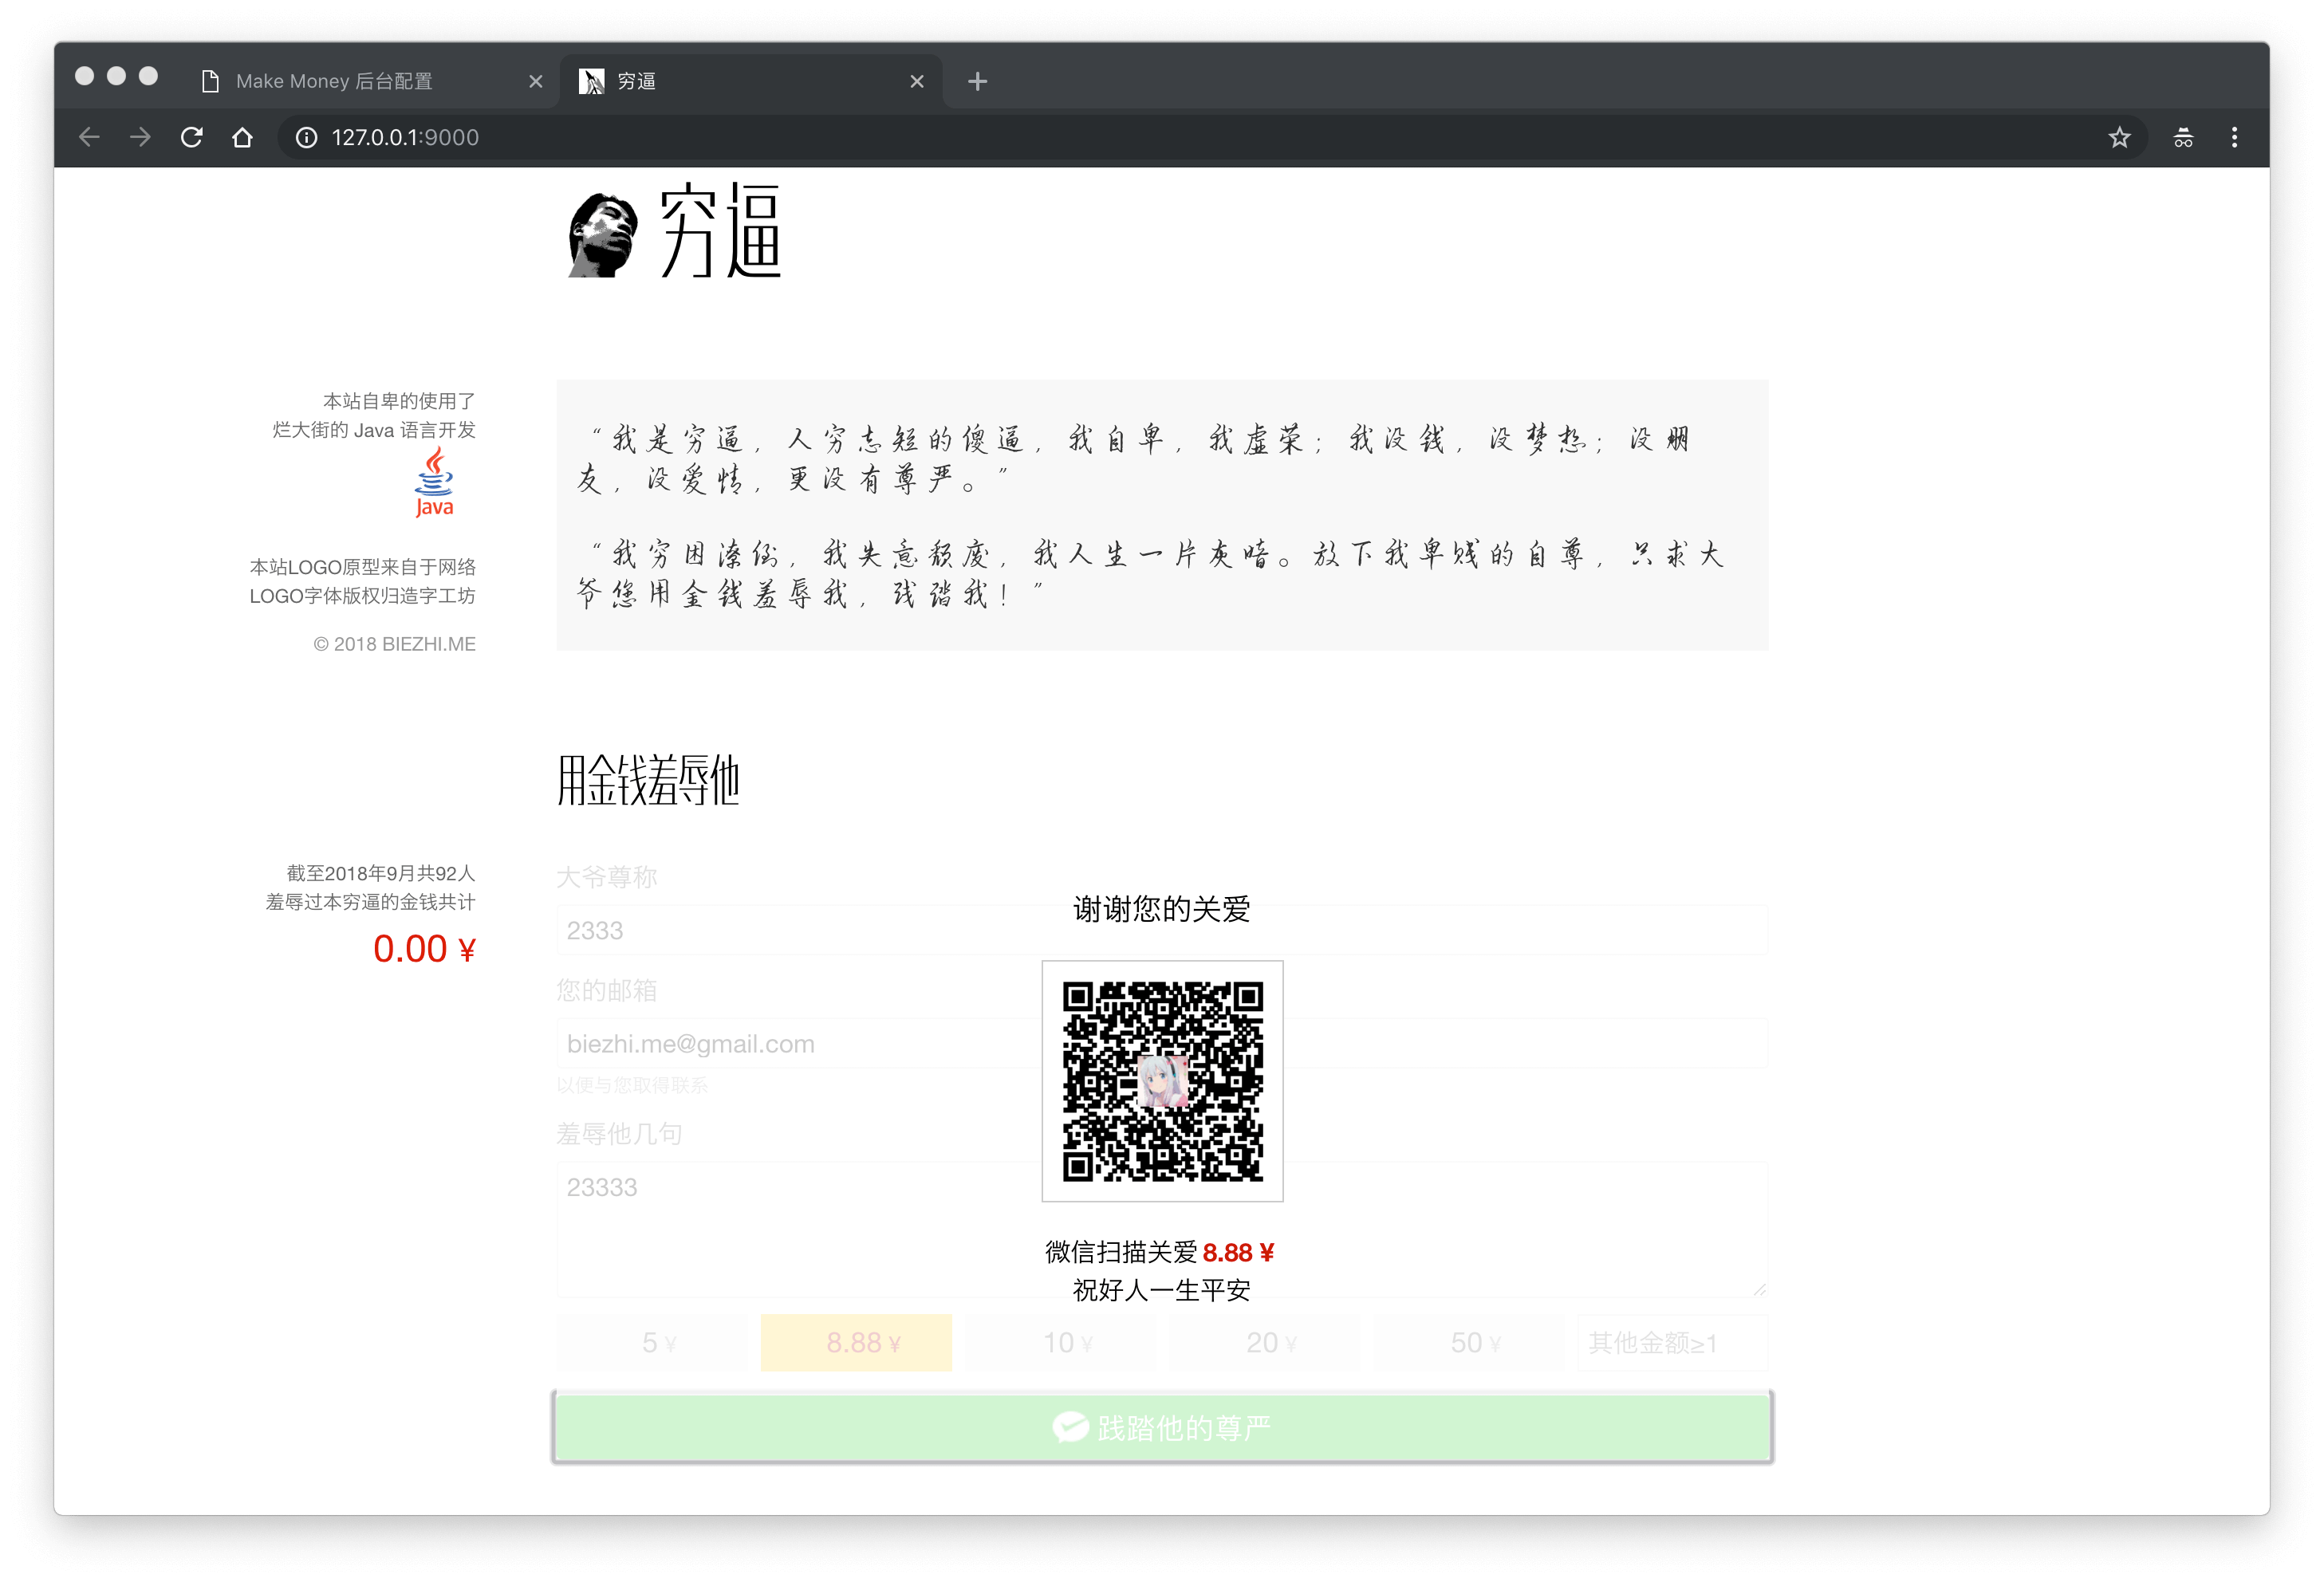The image size is (2324, 1582).
Task: Click the 穷逼 logo title text
Action: (720, 231)
